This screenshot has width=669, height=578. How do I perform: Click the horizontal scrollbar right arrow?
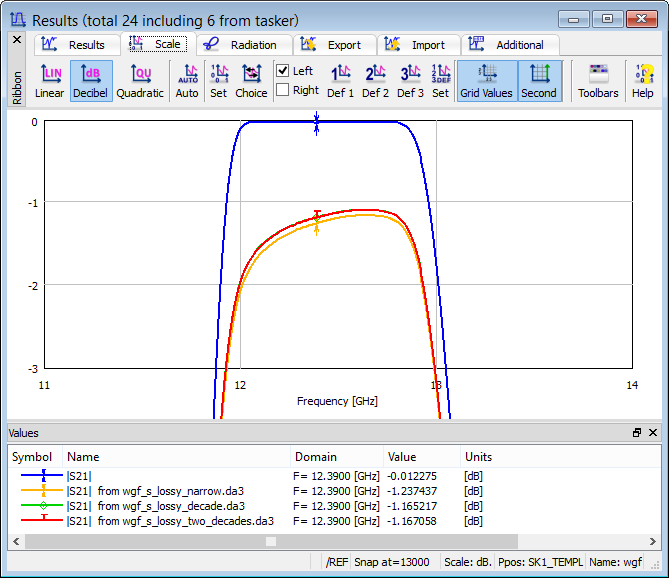point(653,541)
